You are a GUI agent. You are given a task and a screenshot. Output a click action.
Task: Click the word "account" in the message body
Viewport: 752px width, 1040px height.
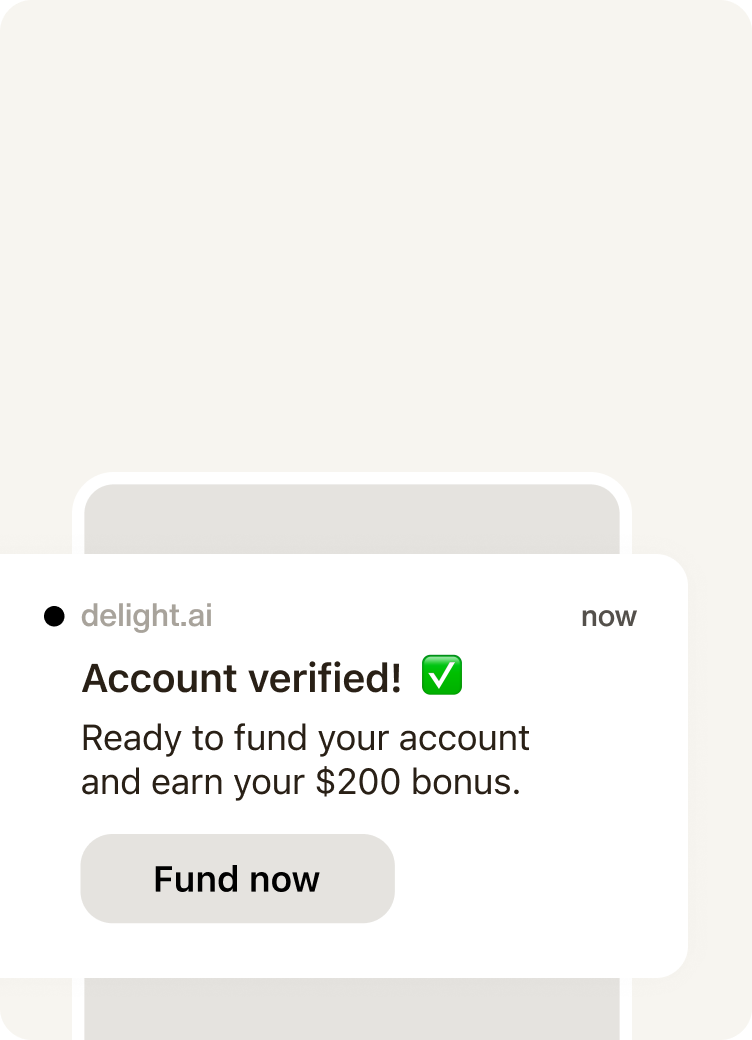[464, 739]
